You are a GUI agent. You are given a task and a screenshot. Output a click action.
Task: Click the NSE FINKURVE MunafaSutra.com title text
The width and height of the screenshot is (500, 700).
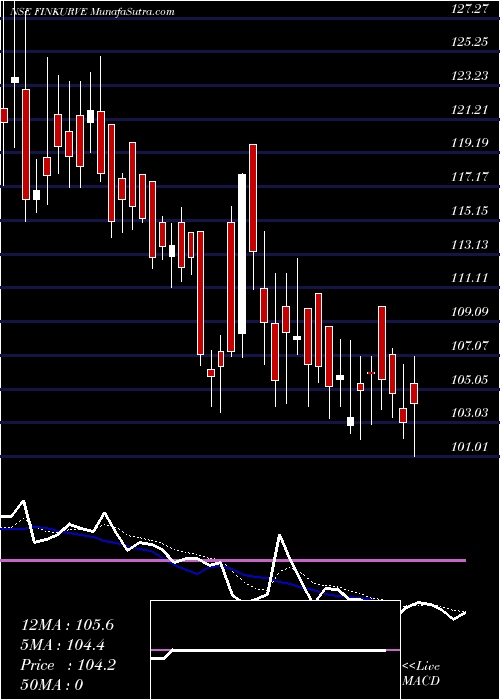tap(92, 12)
